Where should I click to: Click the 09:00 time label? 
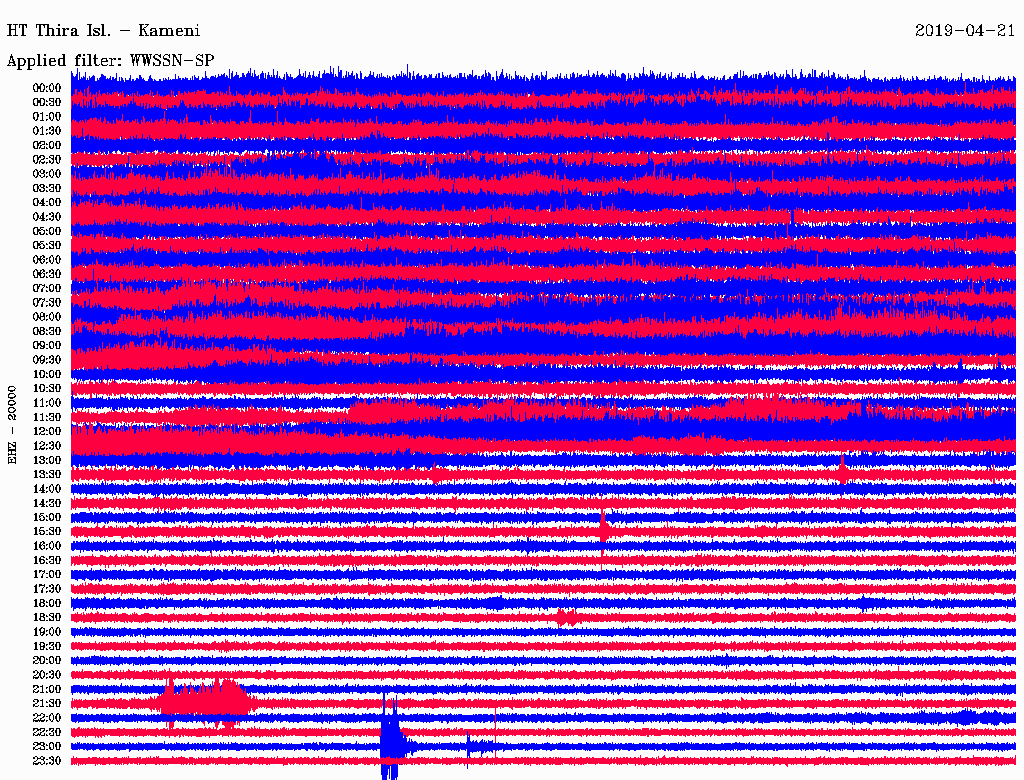[47, 346]
